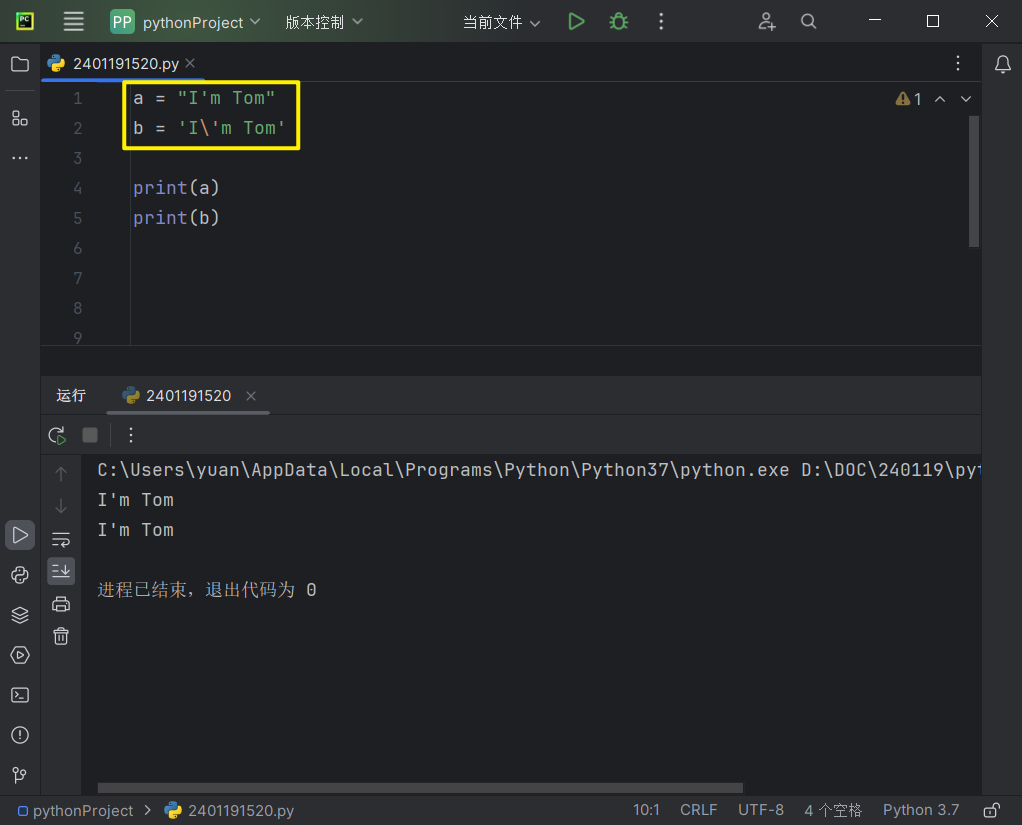
Task: Click string "I'm Tom" on line 1
Action: coord(226,98)
